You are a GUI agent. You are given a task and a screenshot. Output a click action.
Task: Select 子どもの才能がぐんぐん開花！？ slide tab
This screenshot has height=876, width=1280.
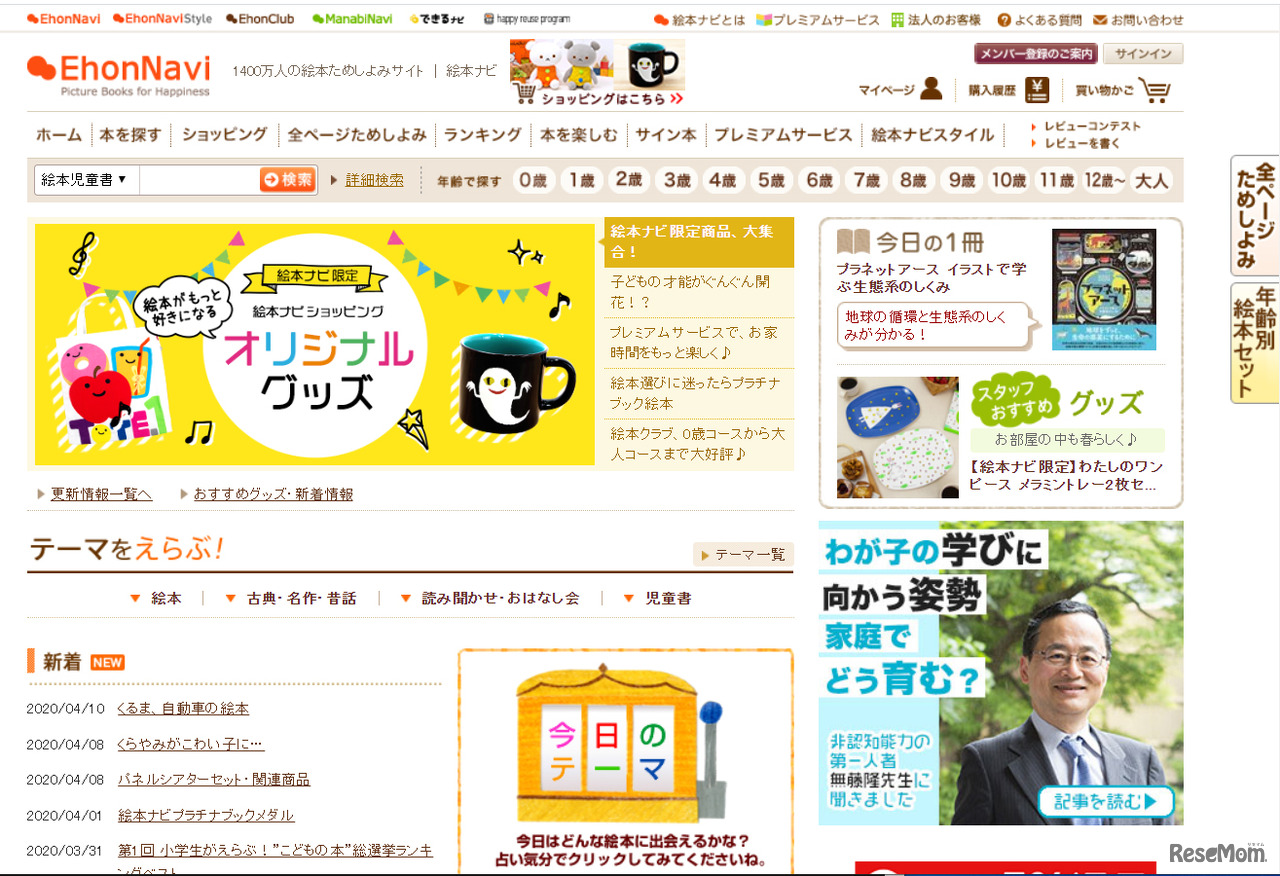click(x=699, y=292)
